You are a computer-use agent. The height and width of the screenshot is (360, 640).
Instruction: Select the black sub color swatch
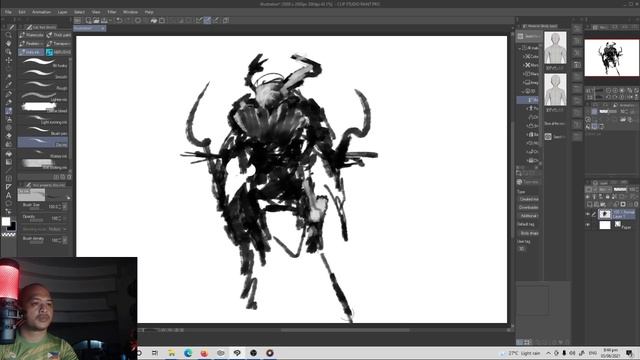[12, 226]
